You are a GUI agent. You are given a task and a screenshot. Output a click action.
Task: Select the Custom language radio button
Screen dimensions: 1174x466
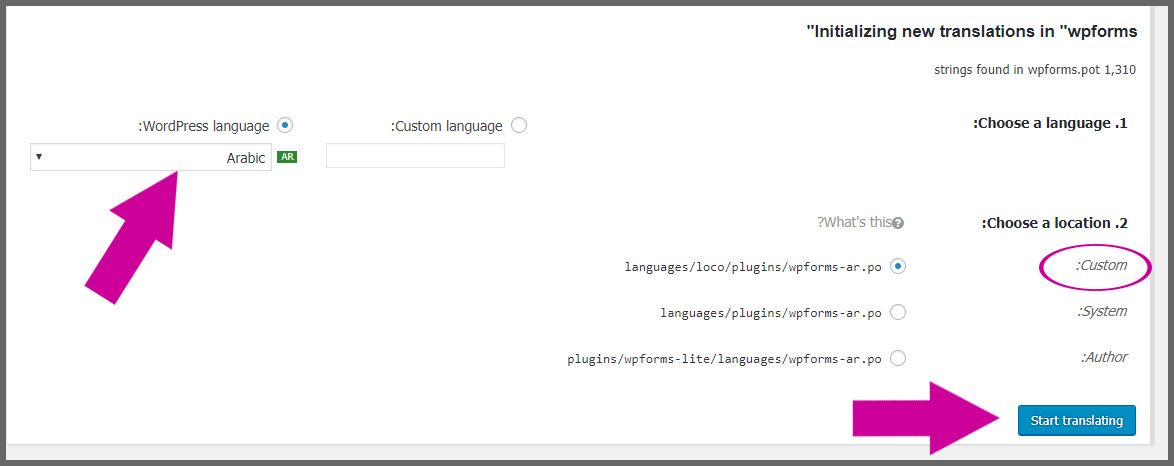tap(519, 125)
